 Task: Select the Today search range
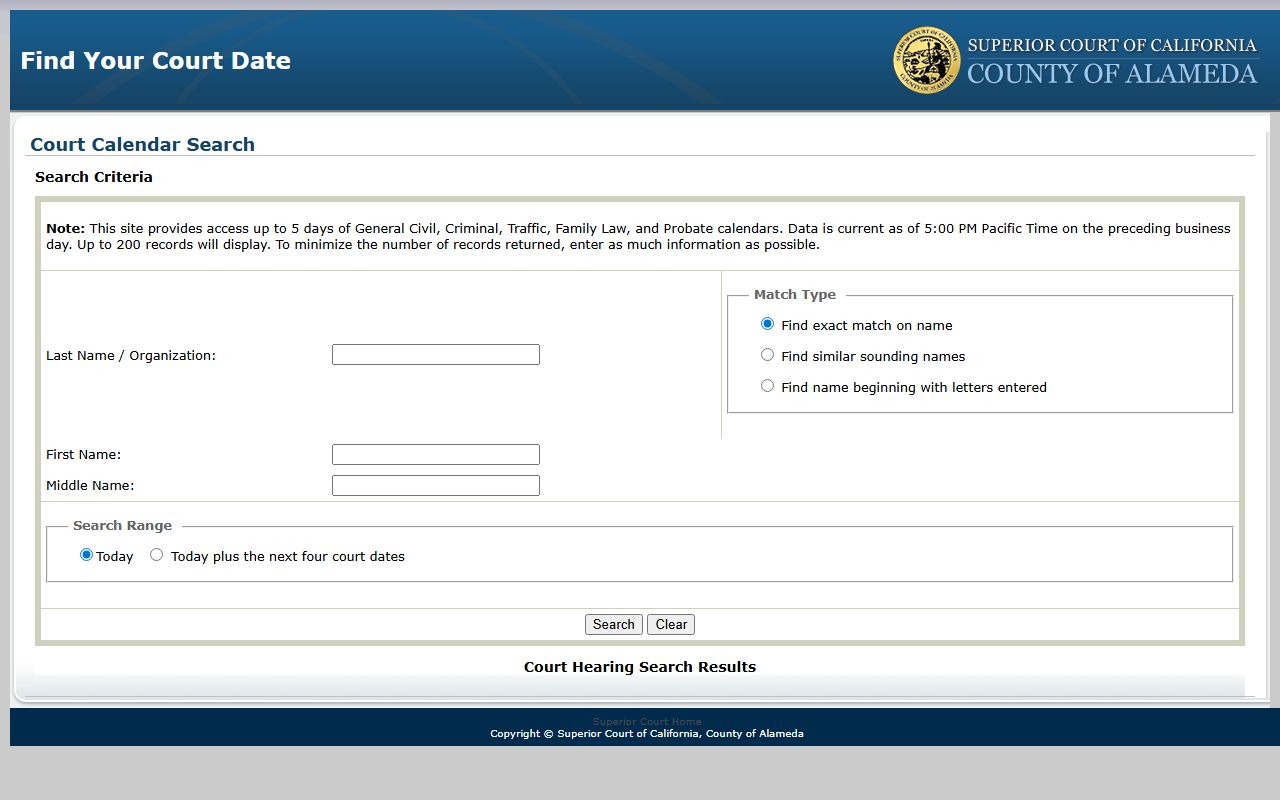(x=86, y=555)
